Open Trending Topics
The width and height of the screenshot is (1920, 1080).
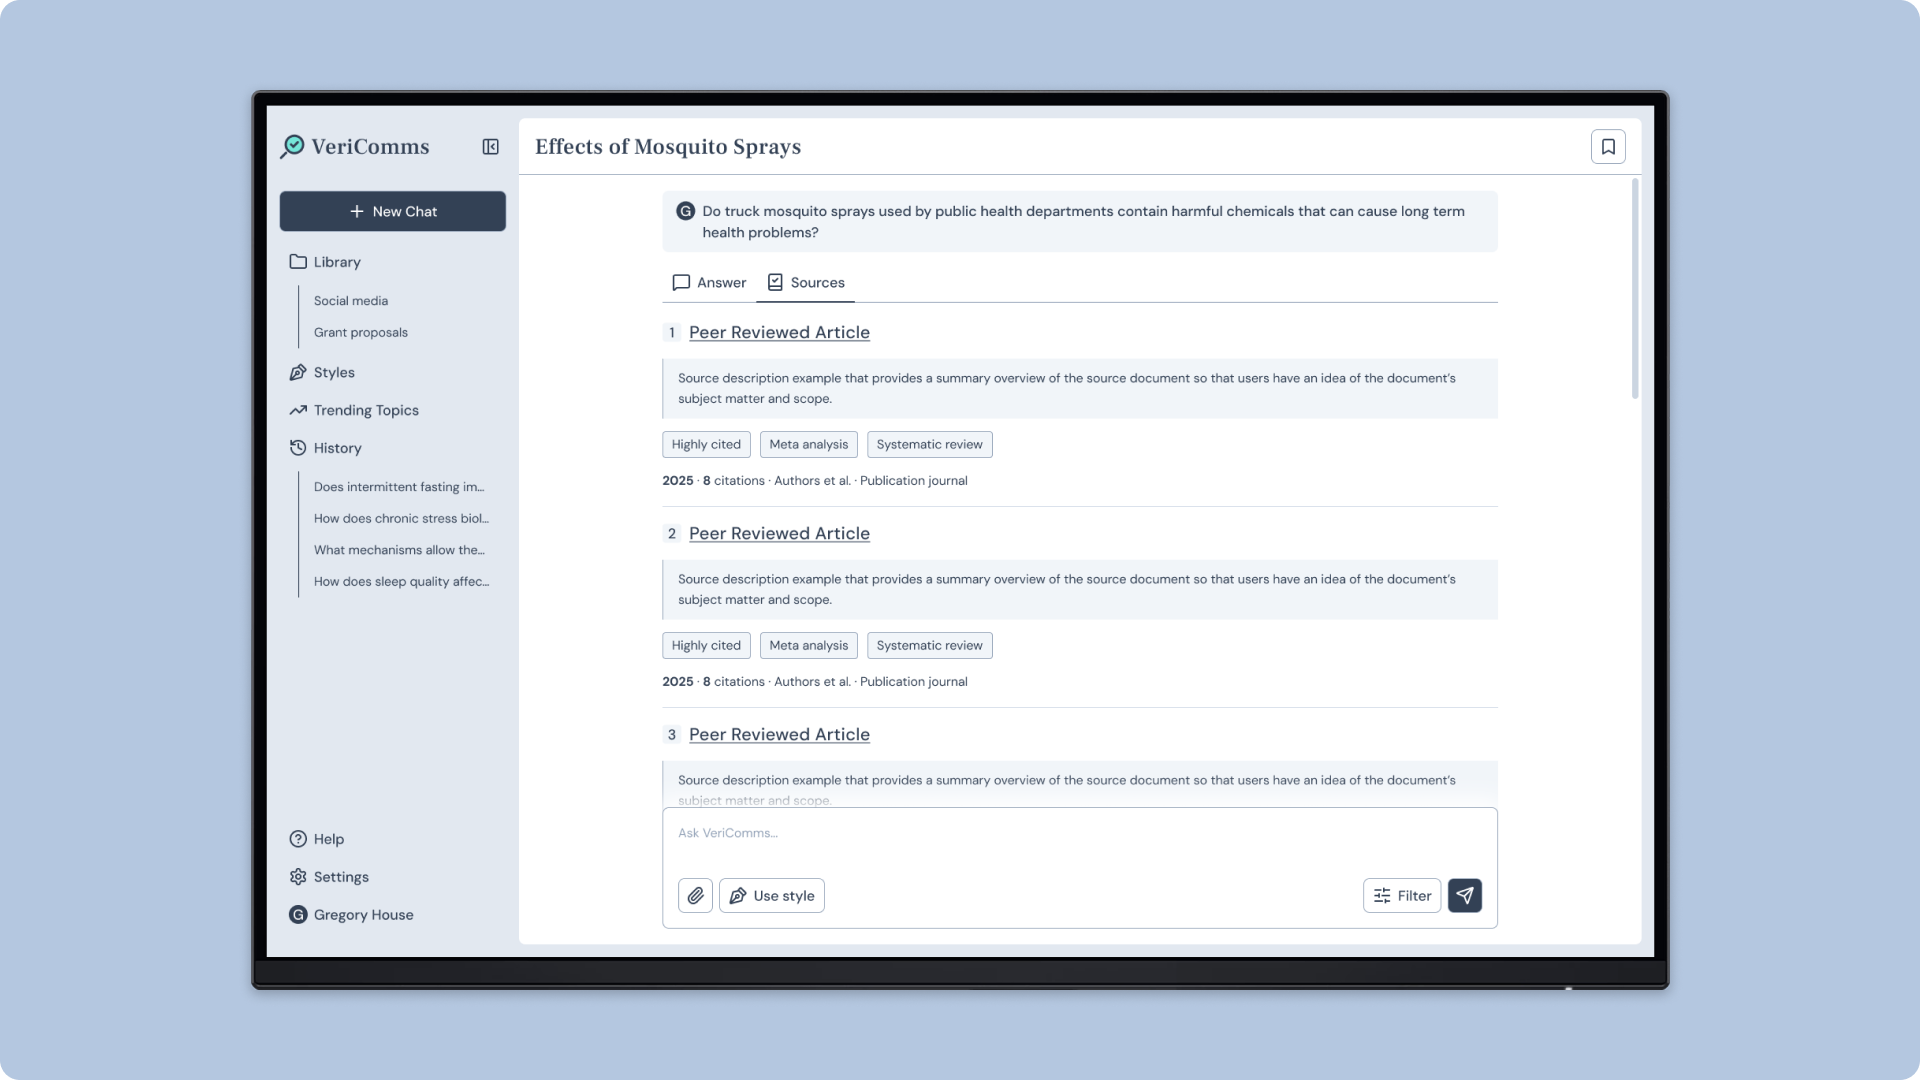click(365, 410)
